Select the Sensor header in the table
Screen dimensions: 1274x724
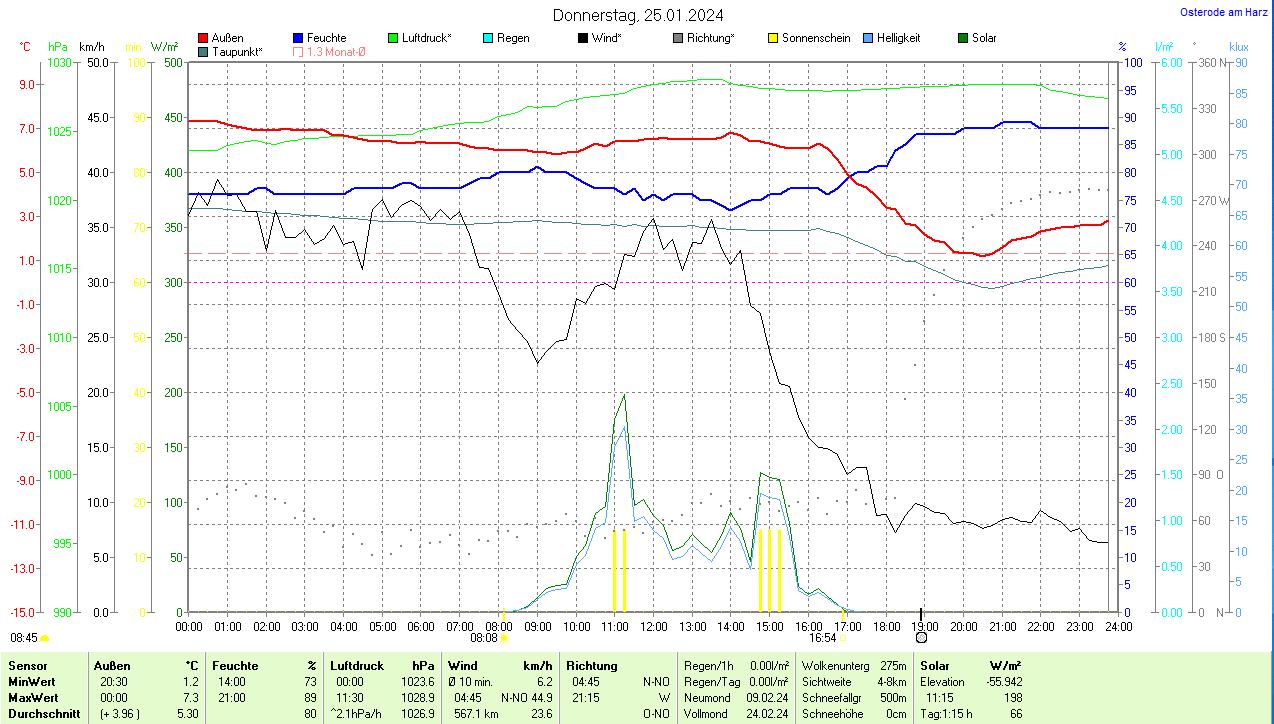(x=29, y=665)
